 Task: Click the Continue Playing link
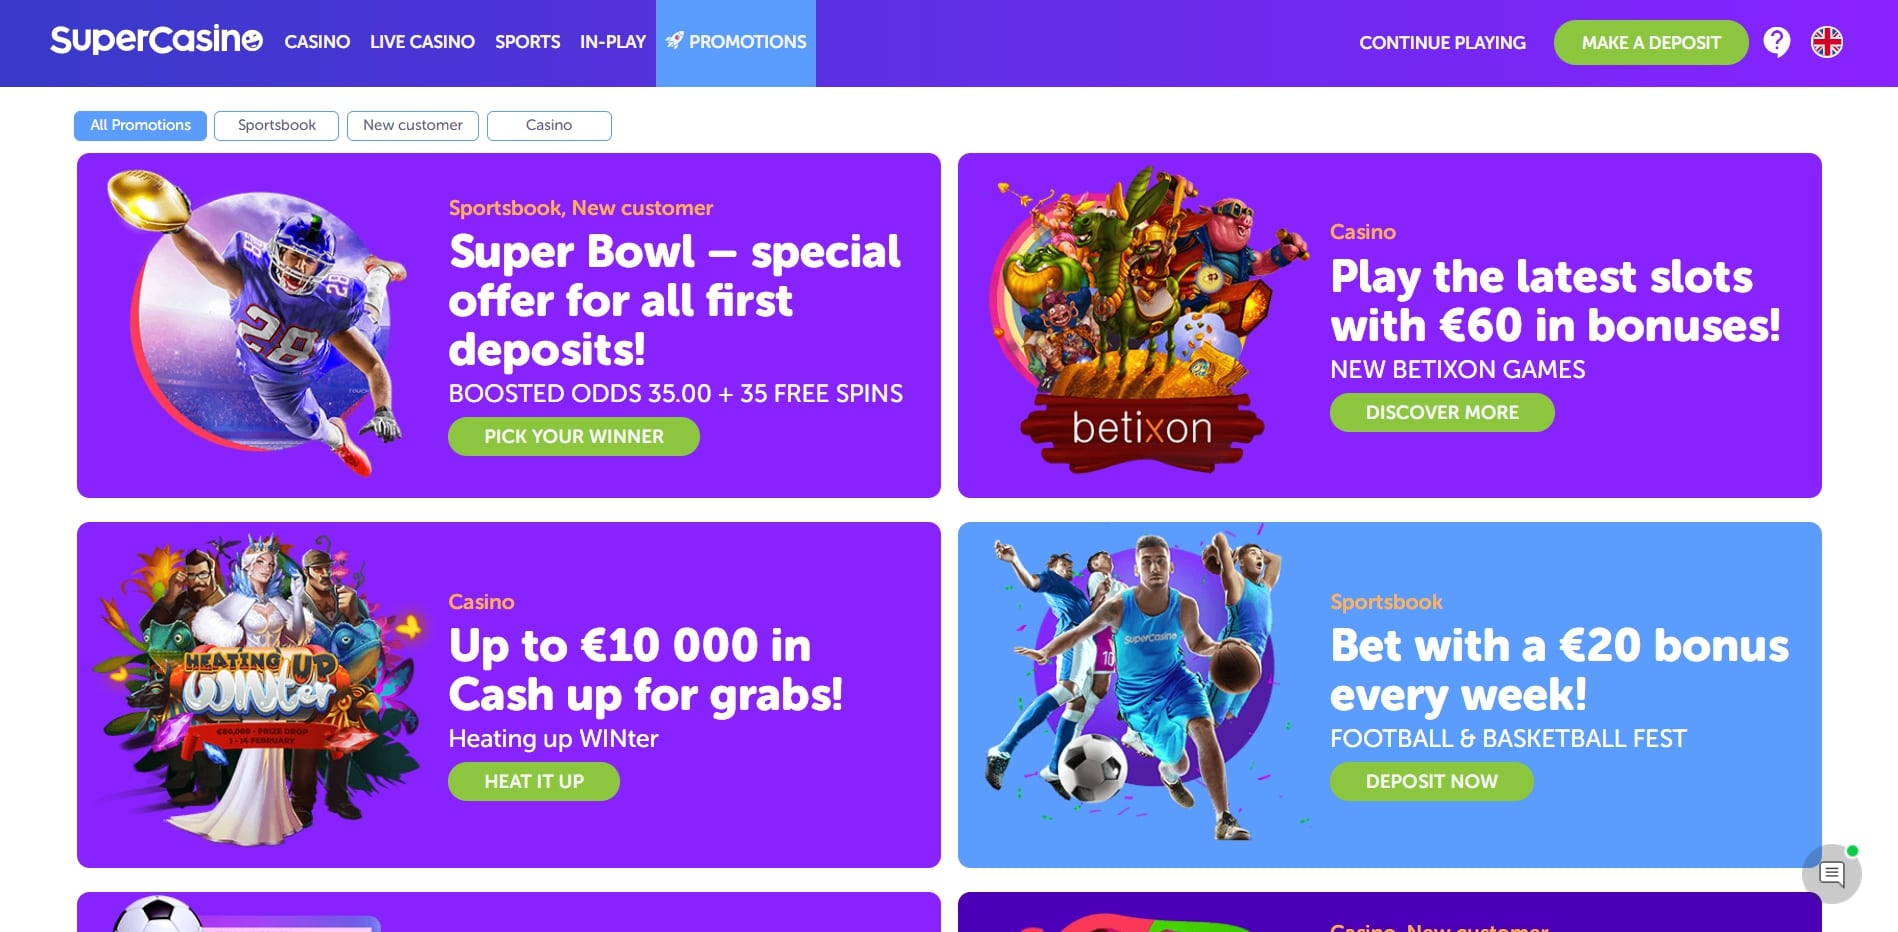(1442, 43)
